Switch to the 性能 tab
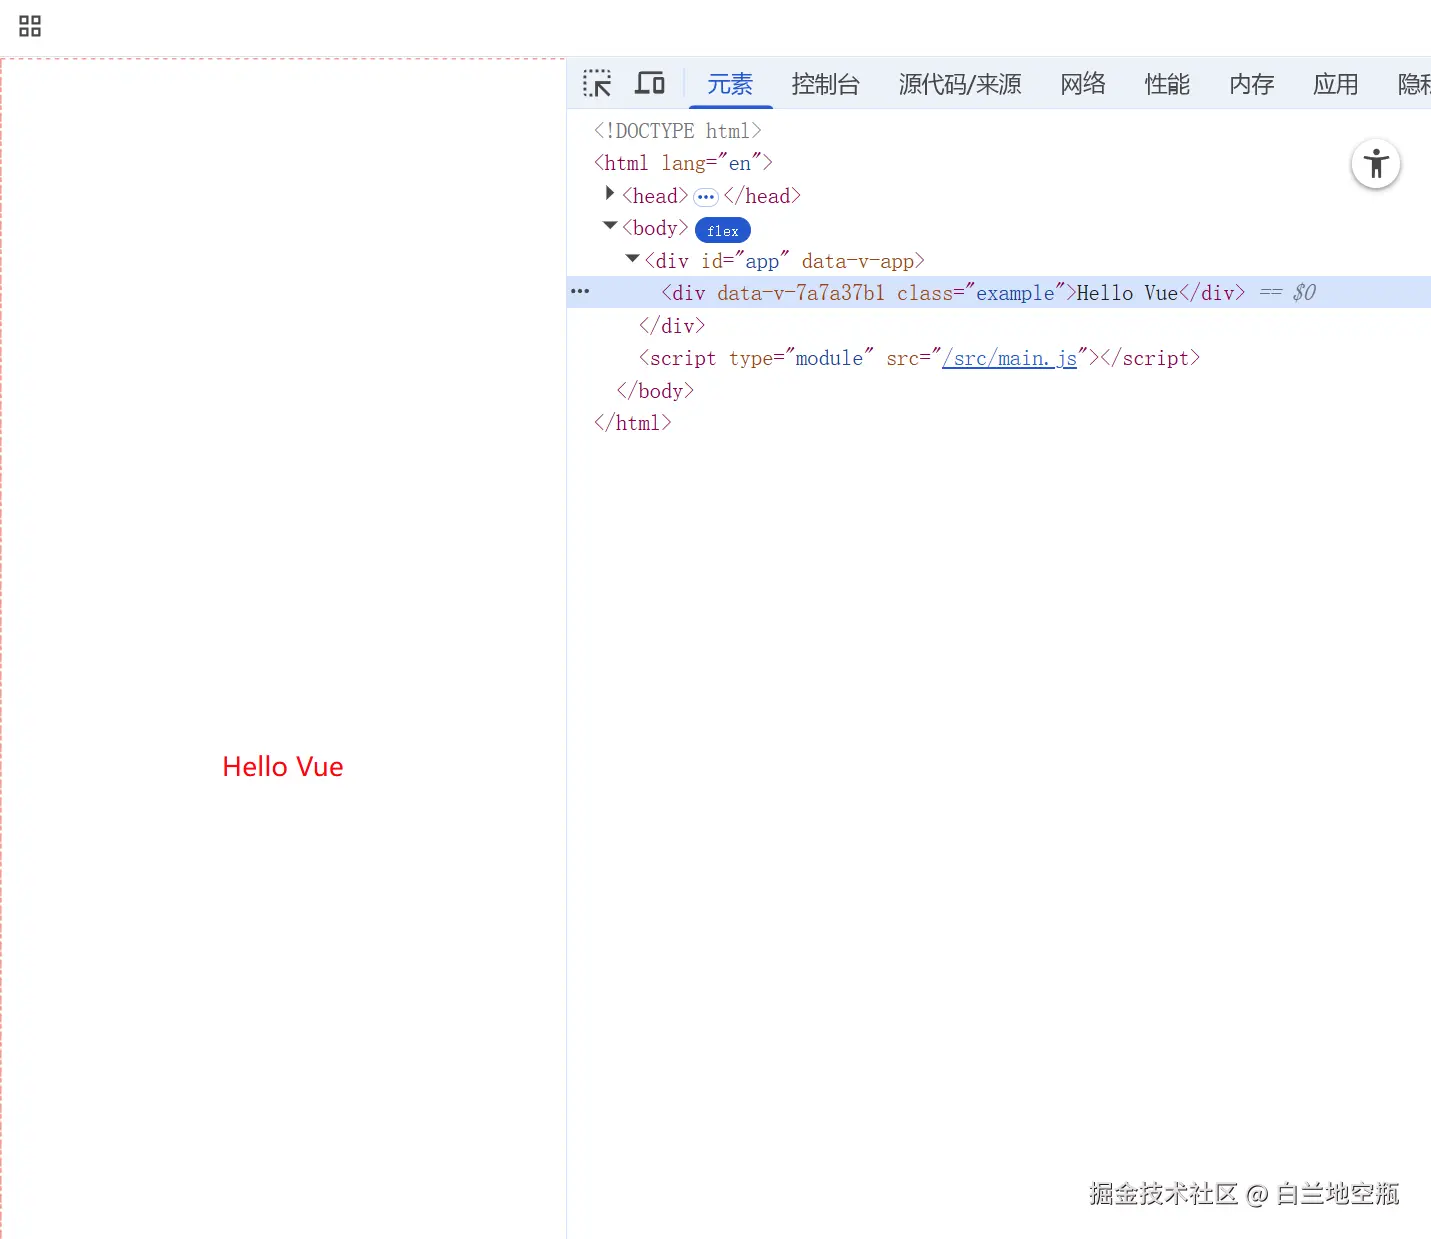Screen dimensions: 1431x1239 coord(1167,84)
